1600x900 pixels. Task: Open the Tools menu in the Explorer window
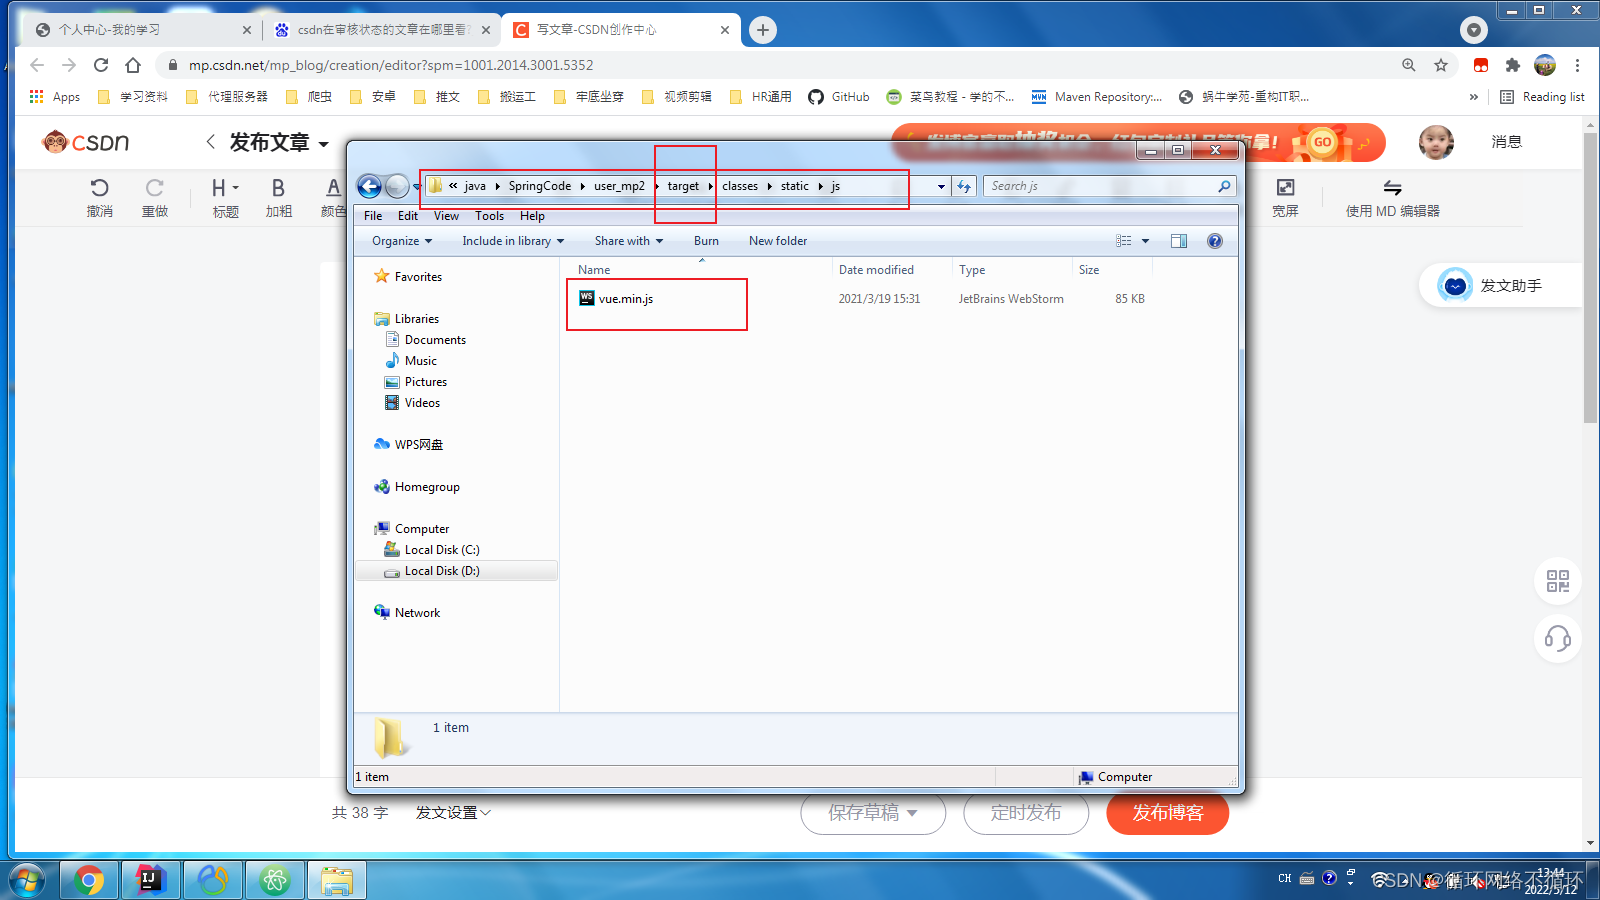pos(489,215)
